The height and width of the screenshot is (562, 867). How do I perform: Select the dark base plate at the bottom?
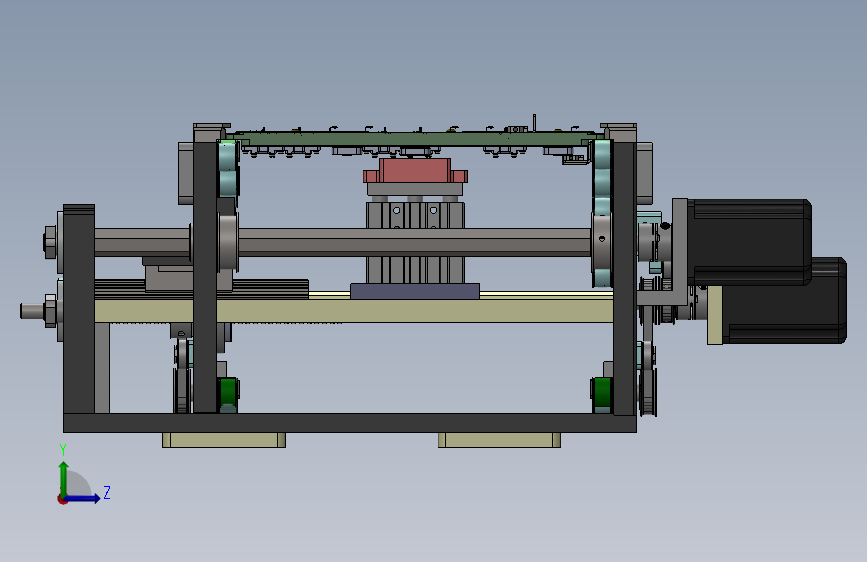point(349,423)
